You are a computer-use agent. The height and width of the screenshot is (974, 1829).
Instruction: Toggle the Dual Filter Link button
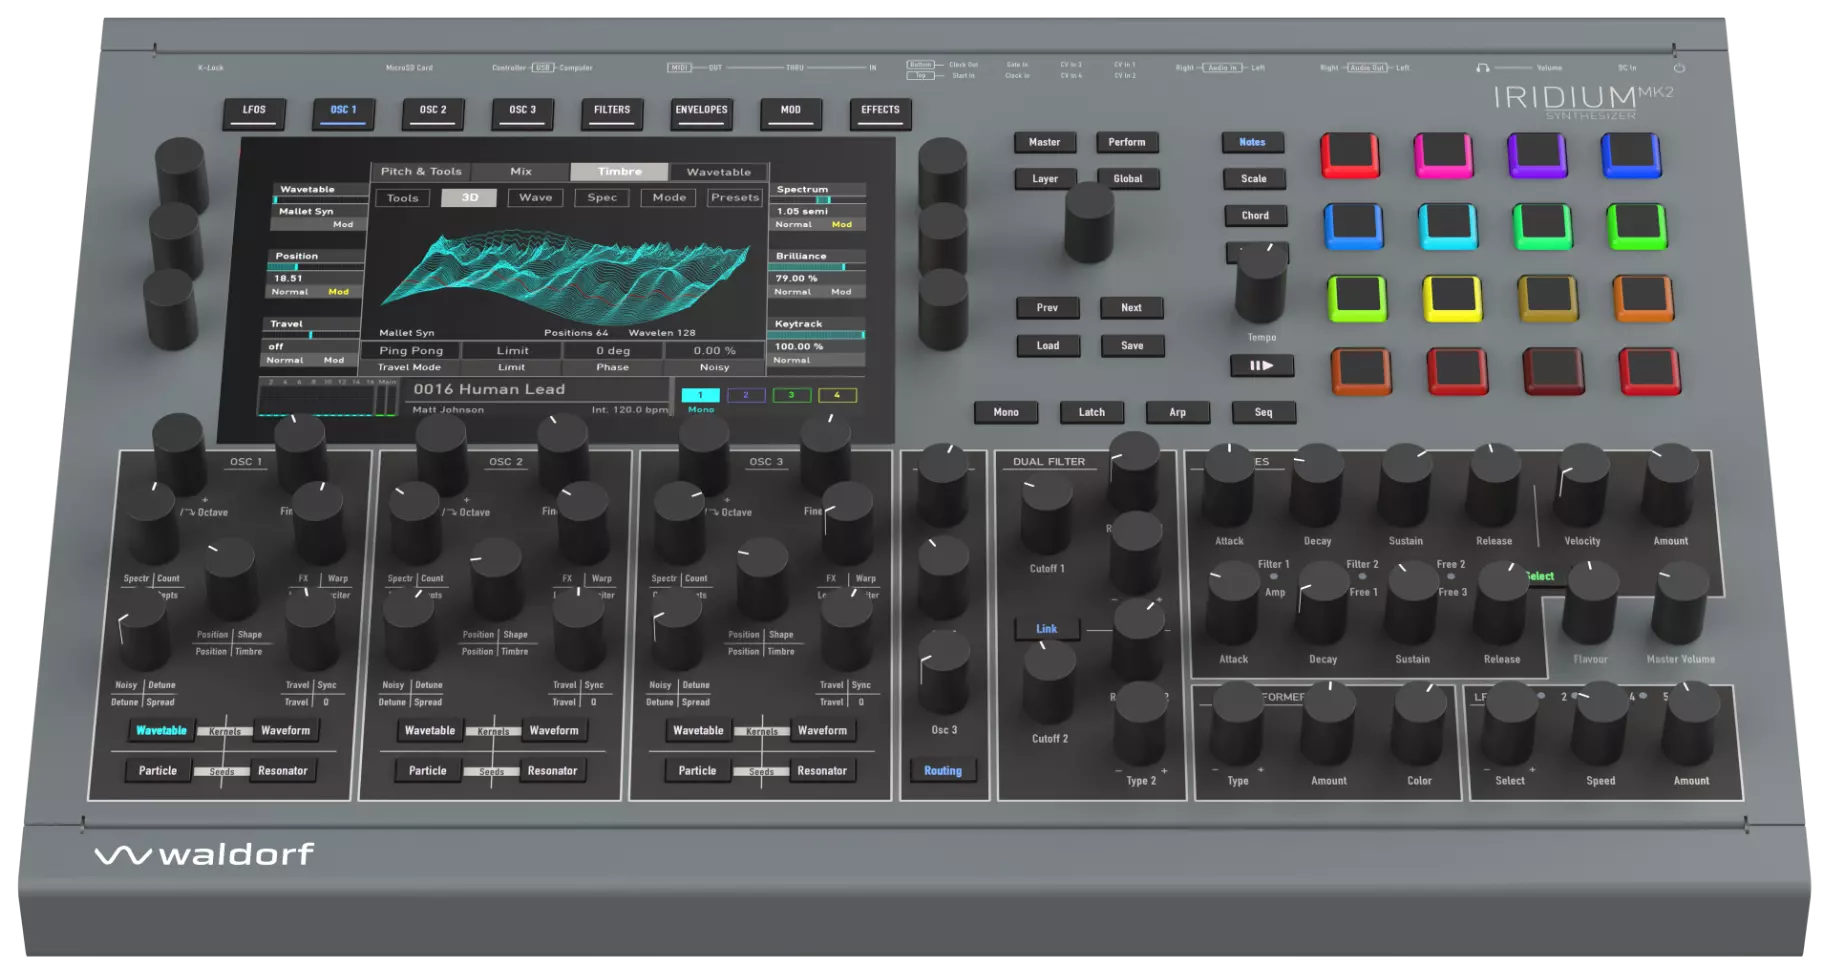(1046, 629)
